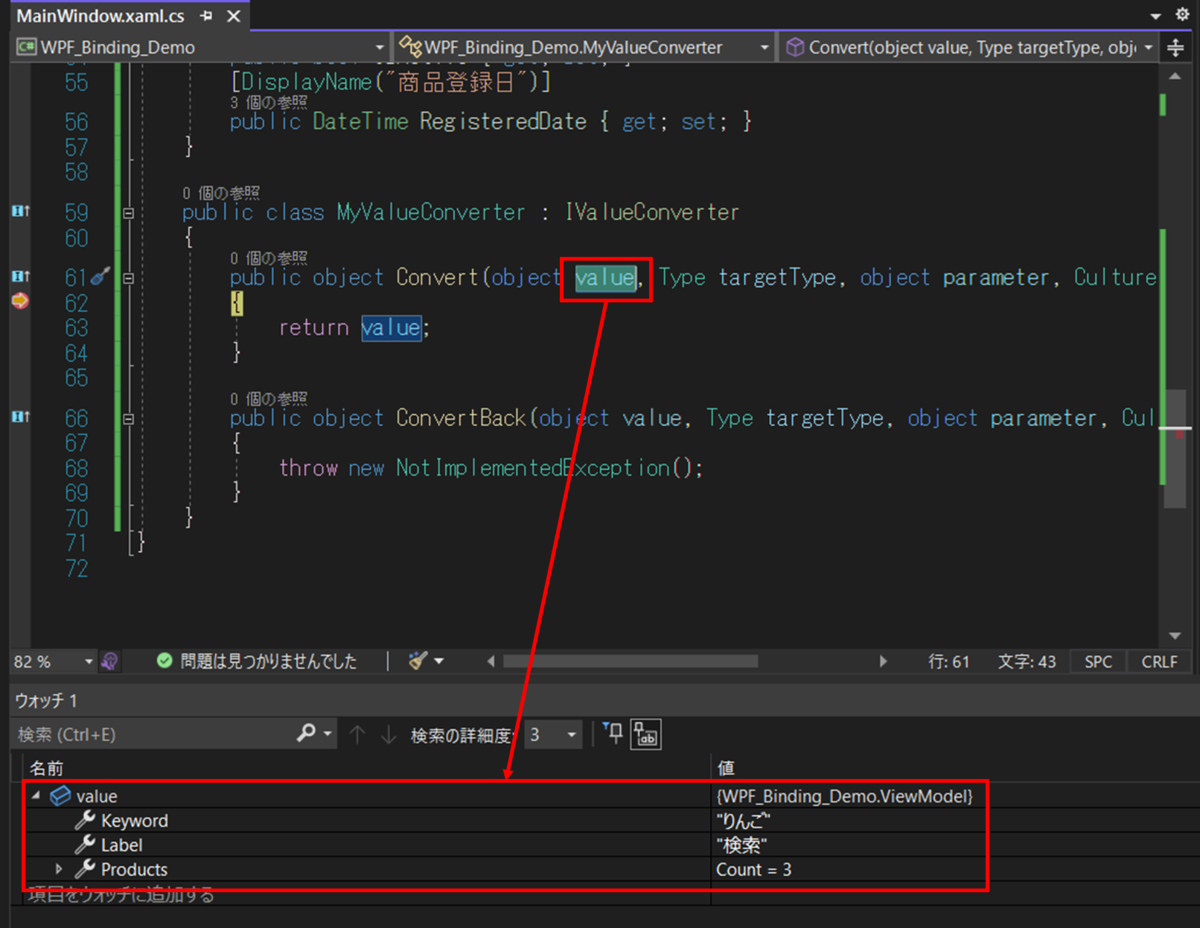
Task: Click the watch search magnifier icon
Action: click(x=307, y=734)
